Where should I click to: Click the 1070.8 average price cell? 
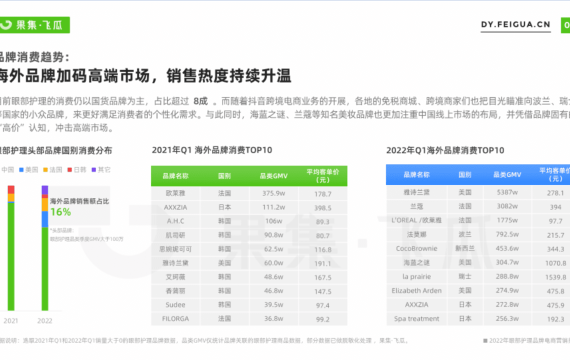[x=555, y=263]
